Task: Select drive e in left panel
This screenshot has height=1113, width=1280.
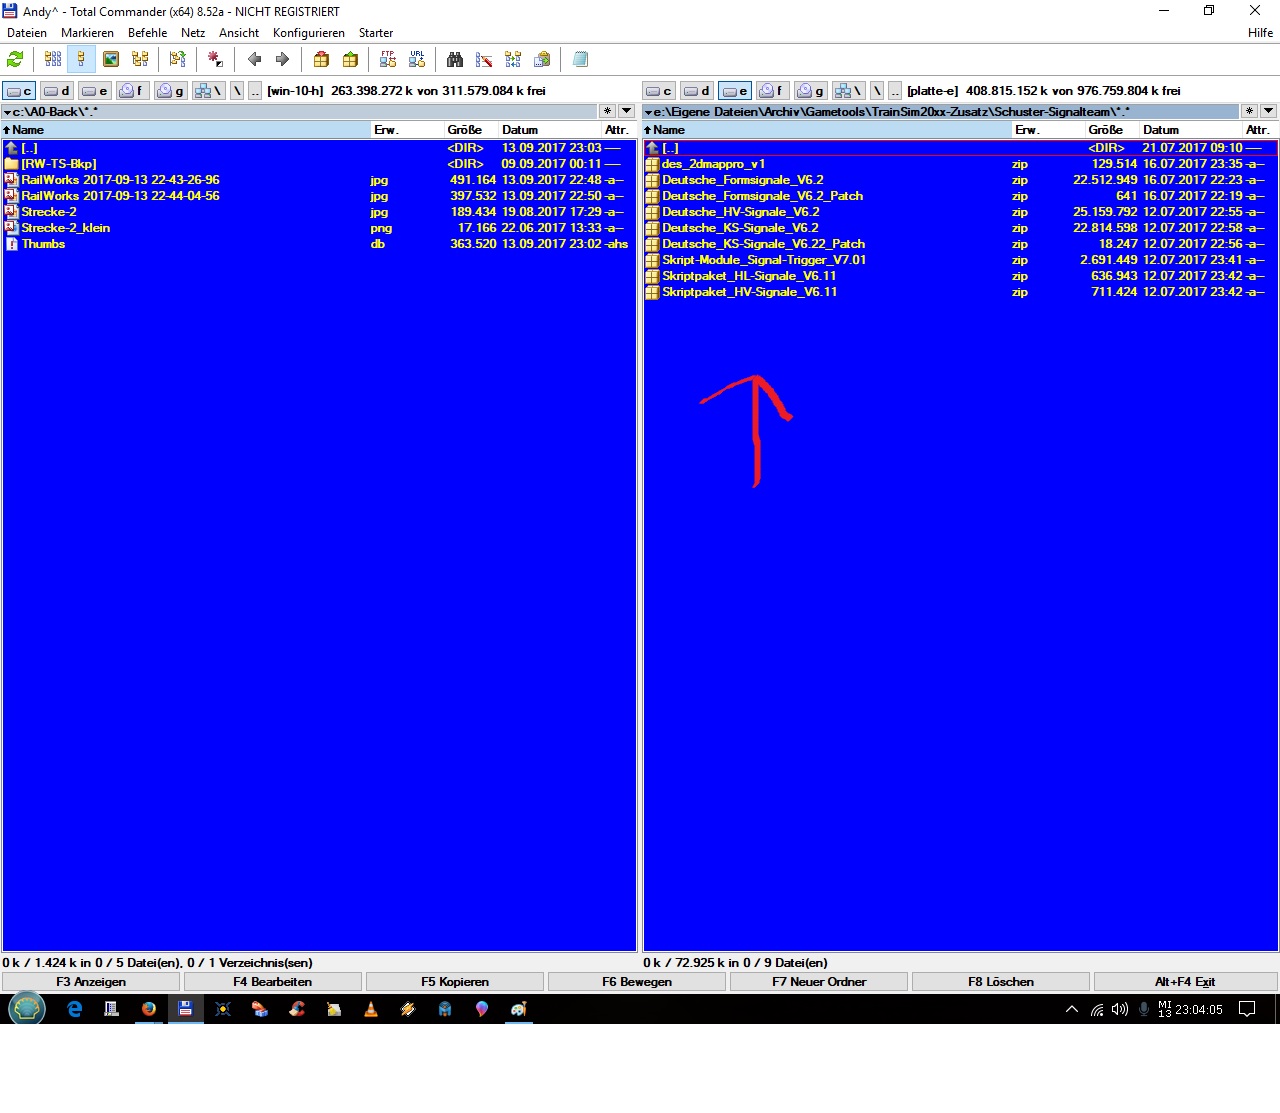Action: pos(95,91)
